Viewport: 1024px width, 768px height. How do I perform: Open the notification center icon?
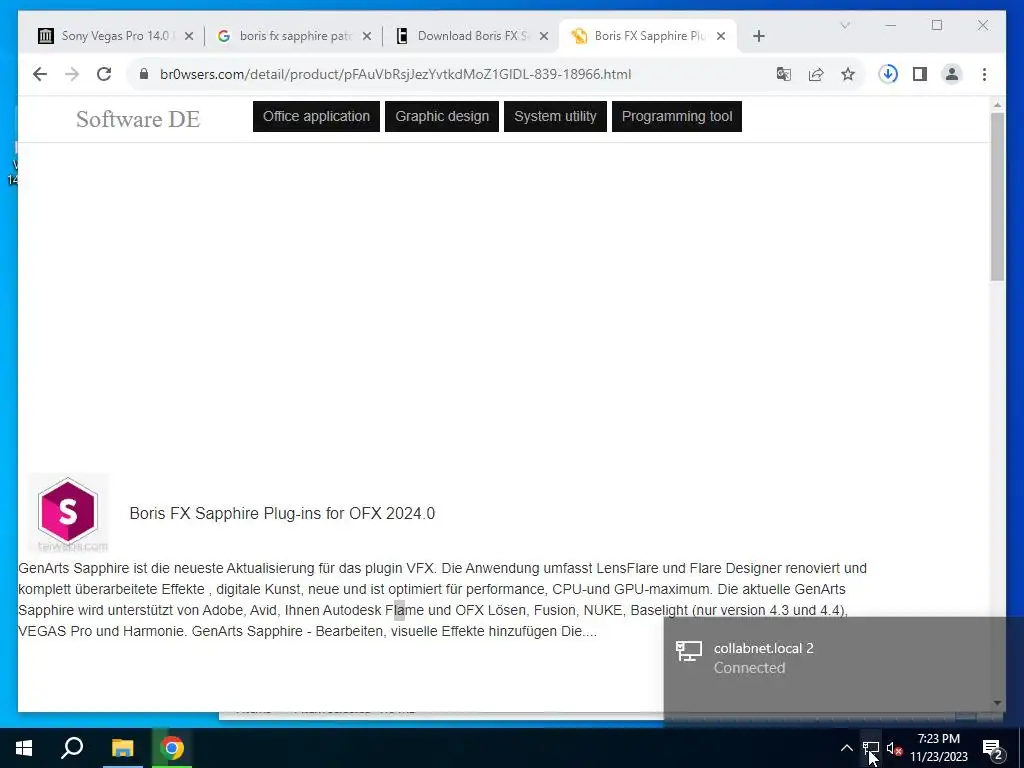(x=992, y=748)
